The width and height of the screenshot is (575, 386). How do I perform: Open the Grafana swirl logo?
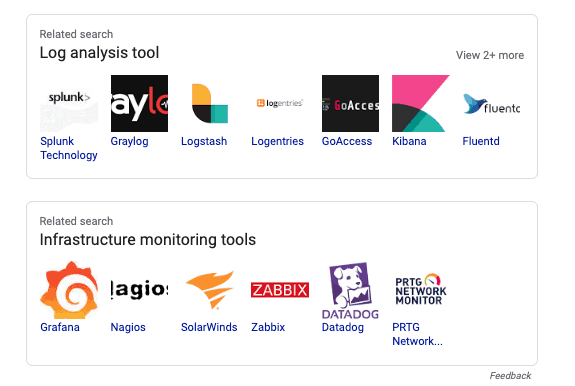(x=69, y=290)
